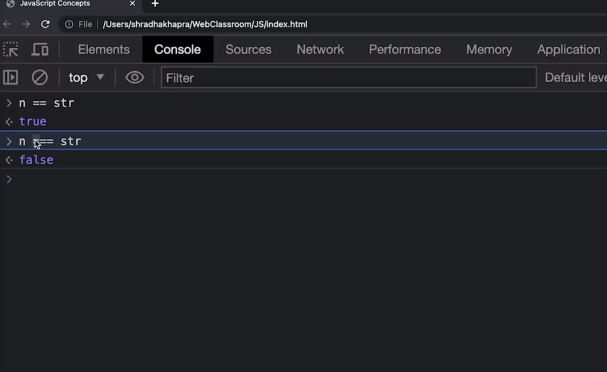Screen dimensions: 607x372
Task: Open the Performance tab
Action: click(x=405, y=50)
